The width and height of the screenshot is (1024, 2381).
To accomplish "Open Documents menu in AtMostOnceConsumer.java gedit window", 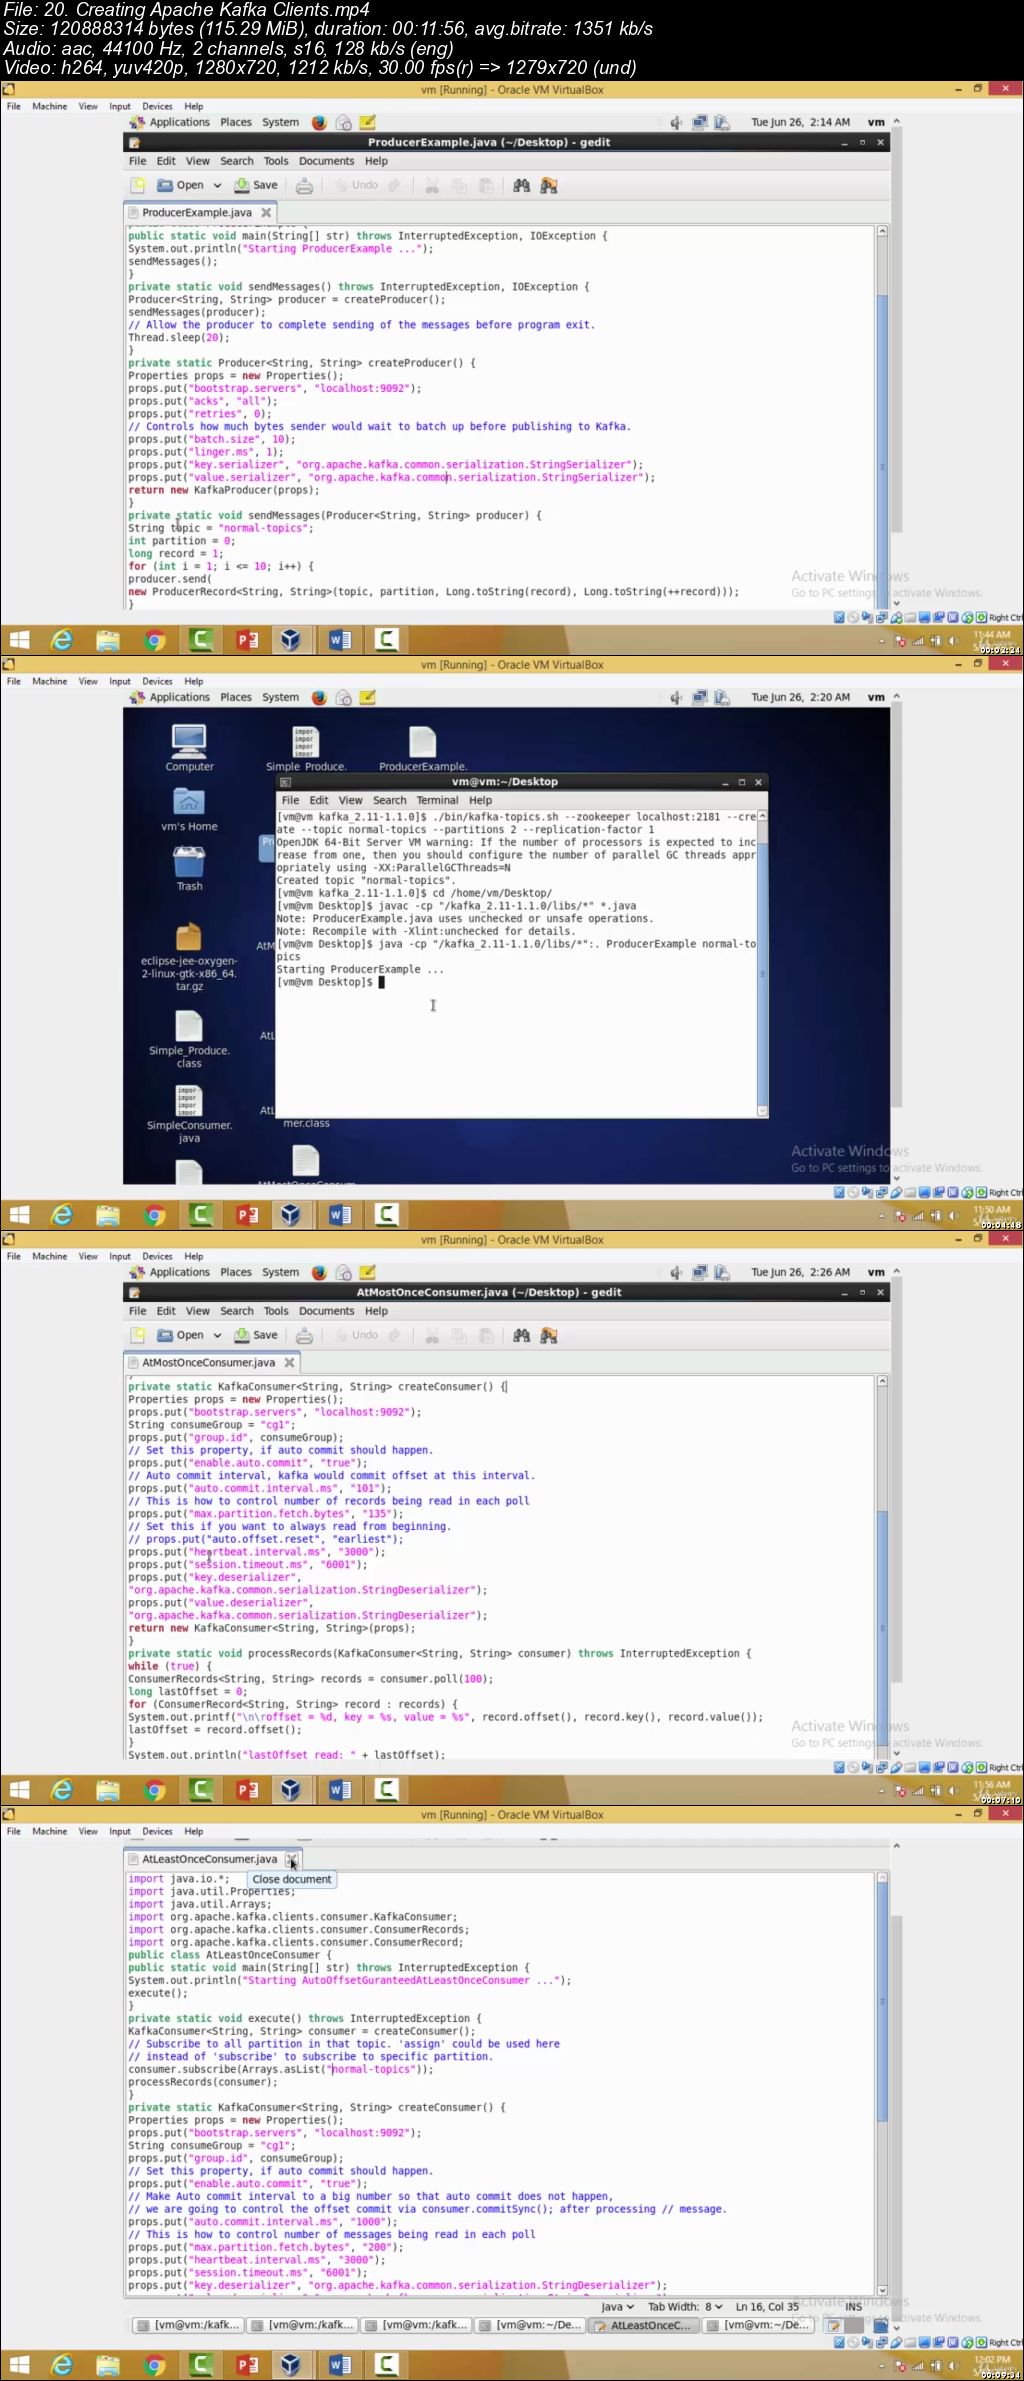I will click(326, 1311).
